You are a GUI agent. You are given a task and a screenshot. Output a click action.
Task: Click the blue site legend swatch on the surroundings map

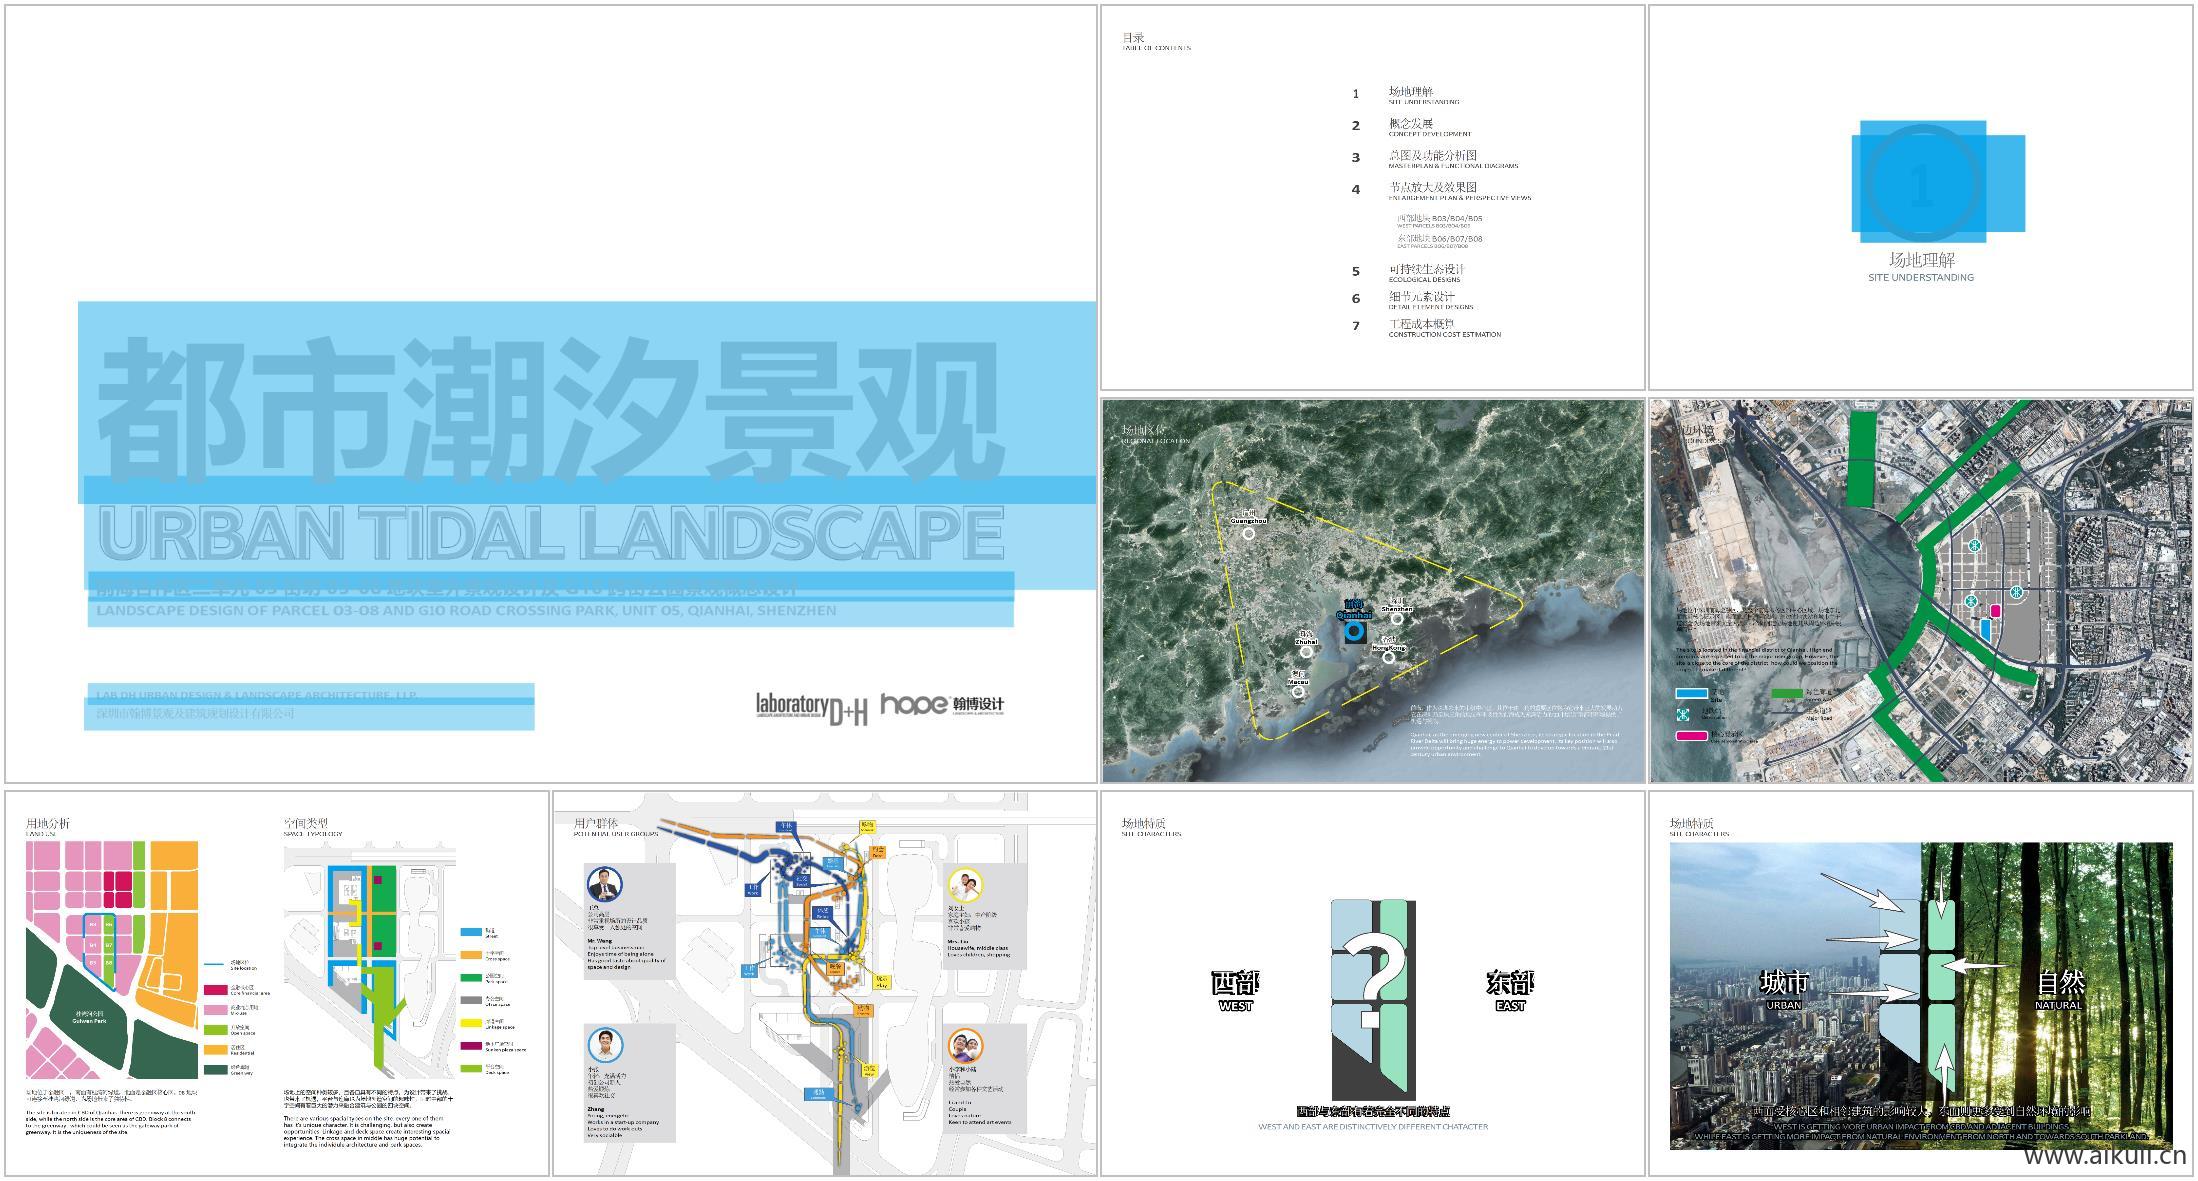click(x=1691, y=693)
